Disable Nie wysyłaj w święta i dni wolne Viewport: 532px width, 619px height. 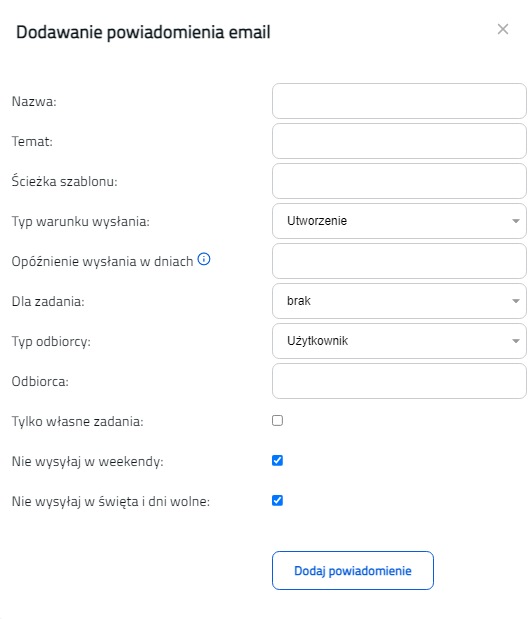pos(277,501)
